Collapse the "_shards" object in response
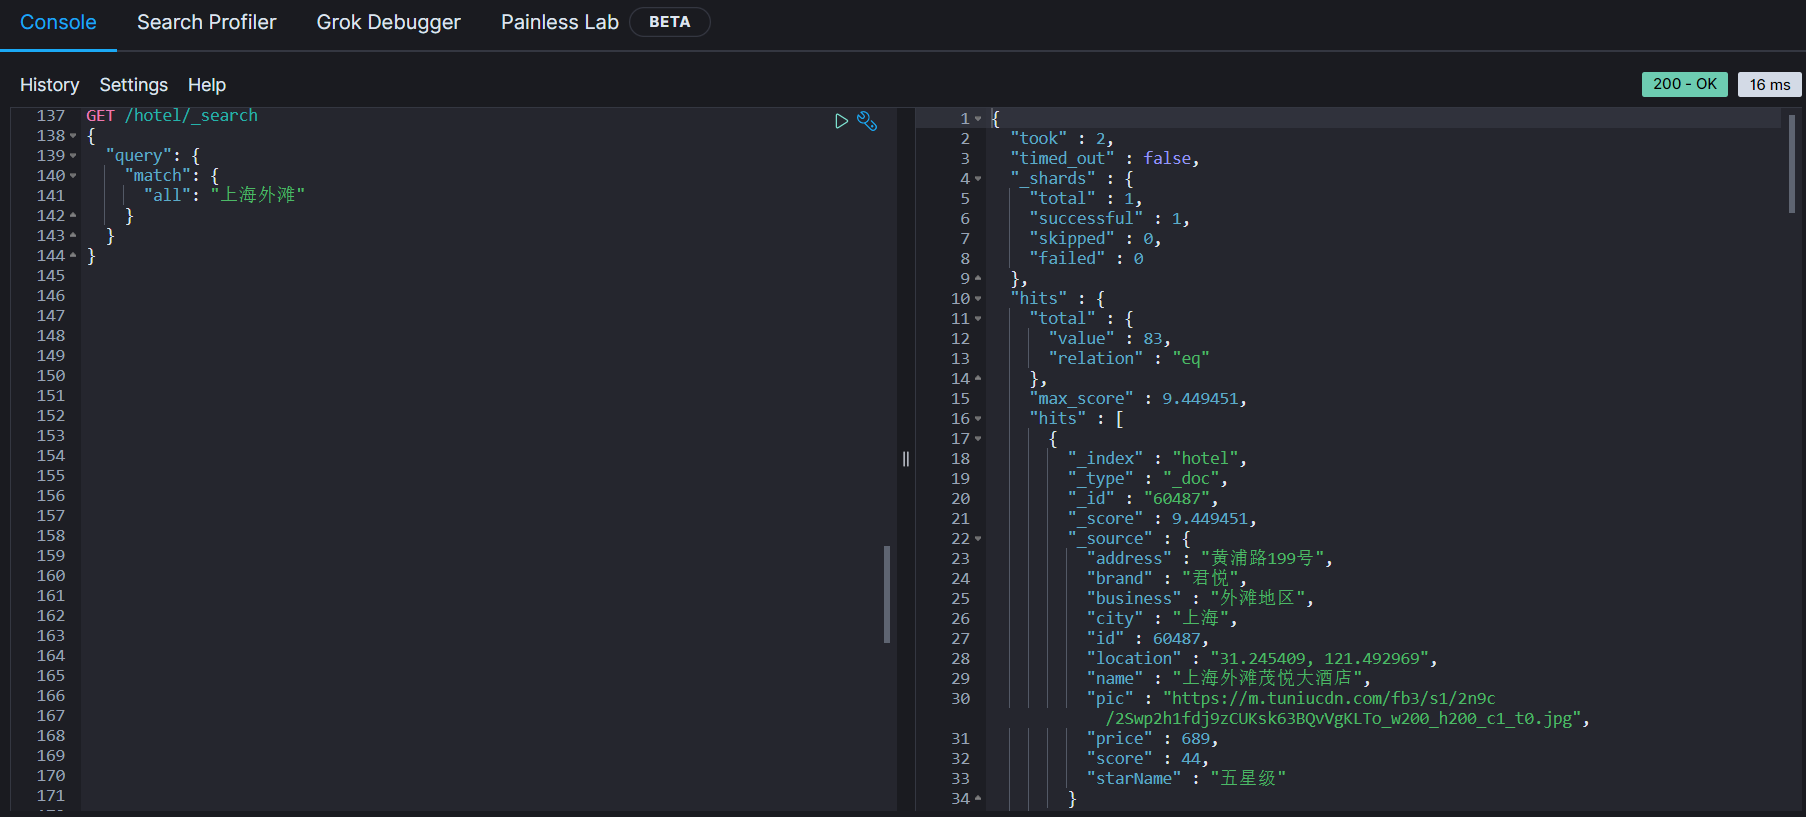Image resolution: width=1806 pixels, height=817 pixels. tap(978, 179)
